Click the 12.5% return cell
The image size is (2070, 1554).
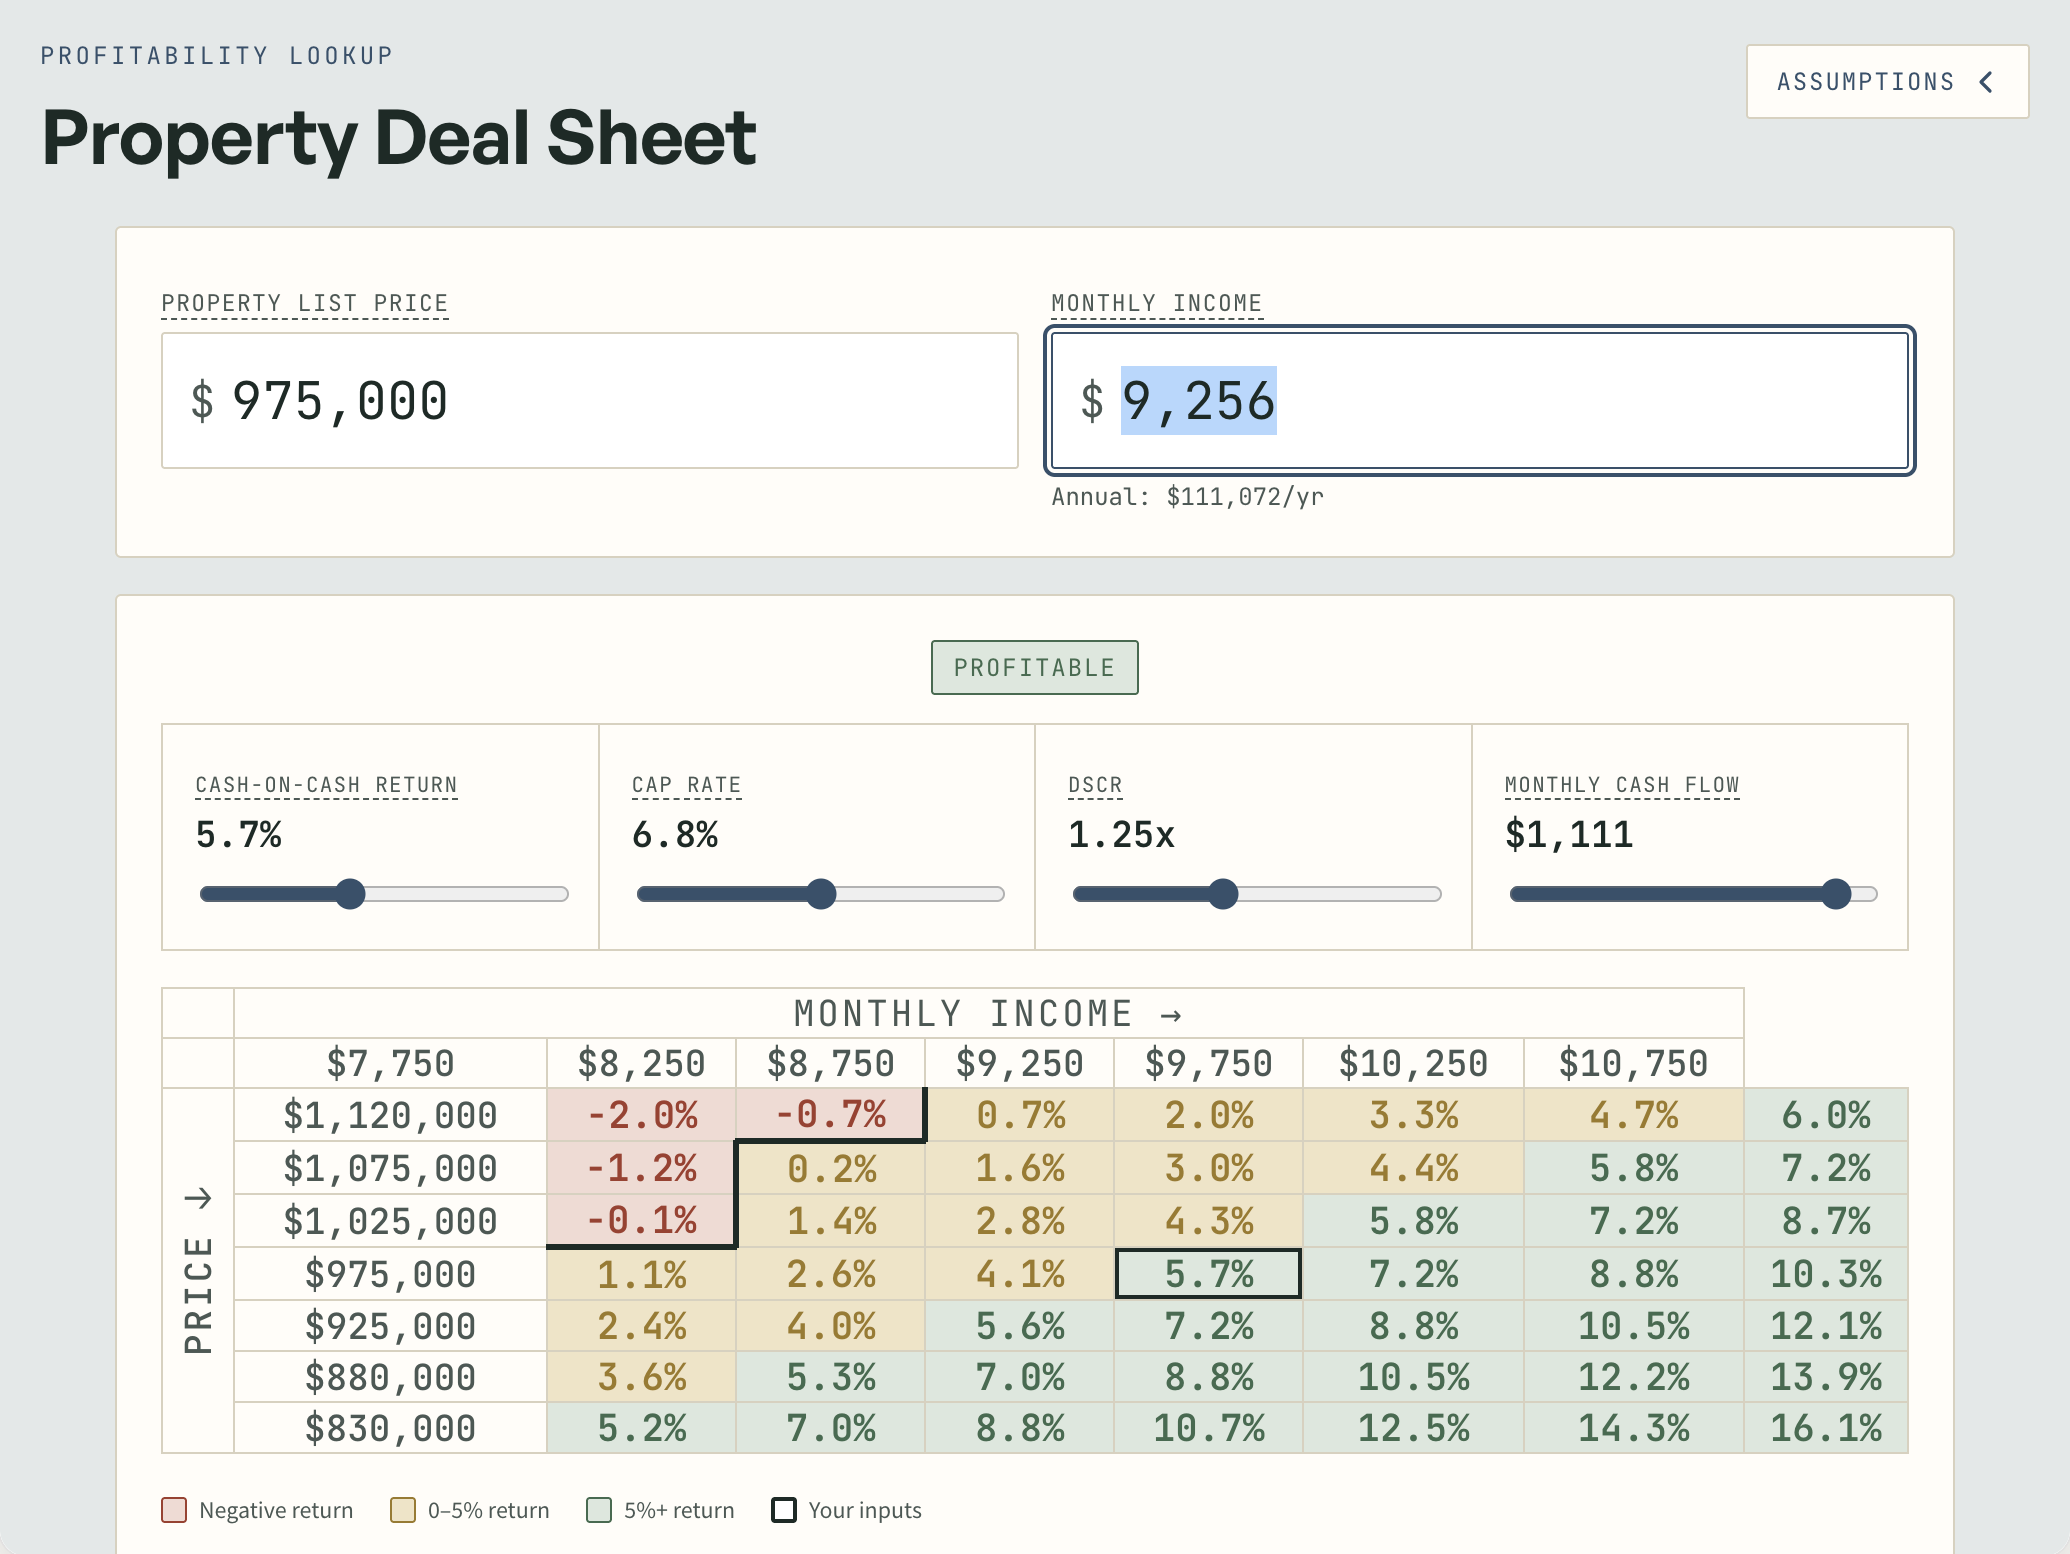click(x=1413, y=1428)
